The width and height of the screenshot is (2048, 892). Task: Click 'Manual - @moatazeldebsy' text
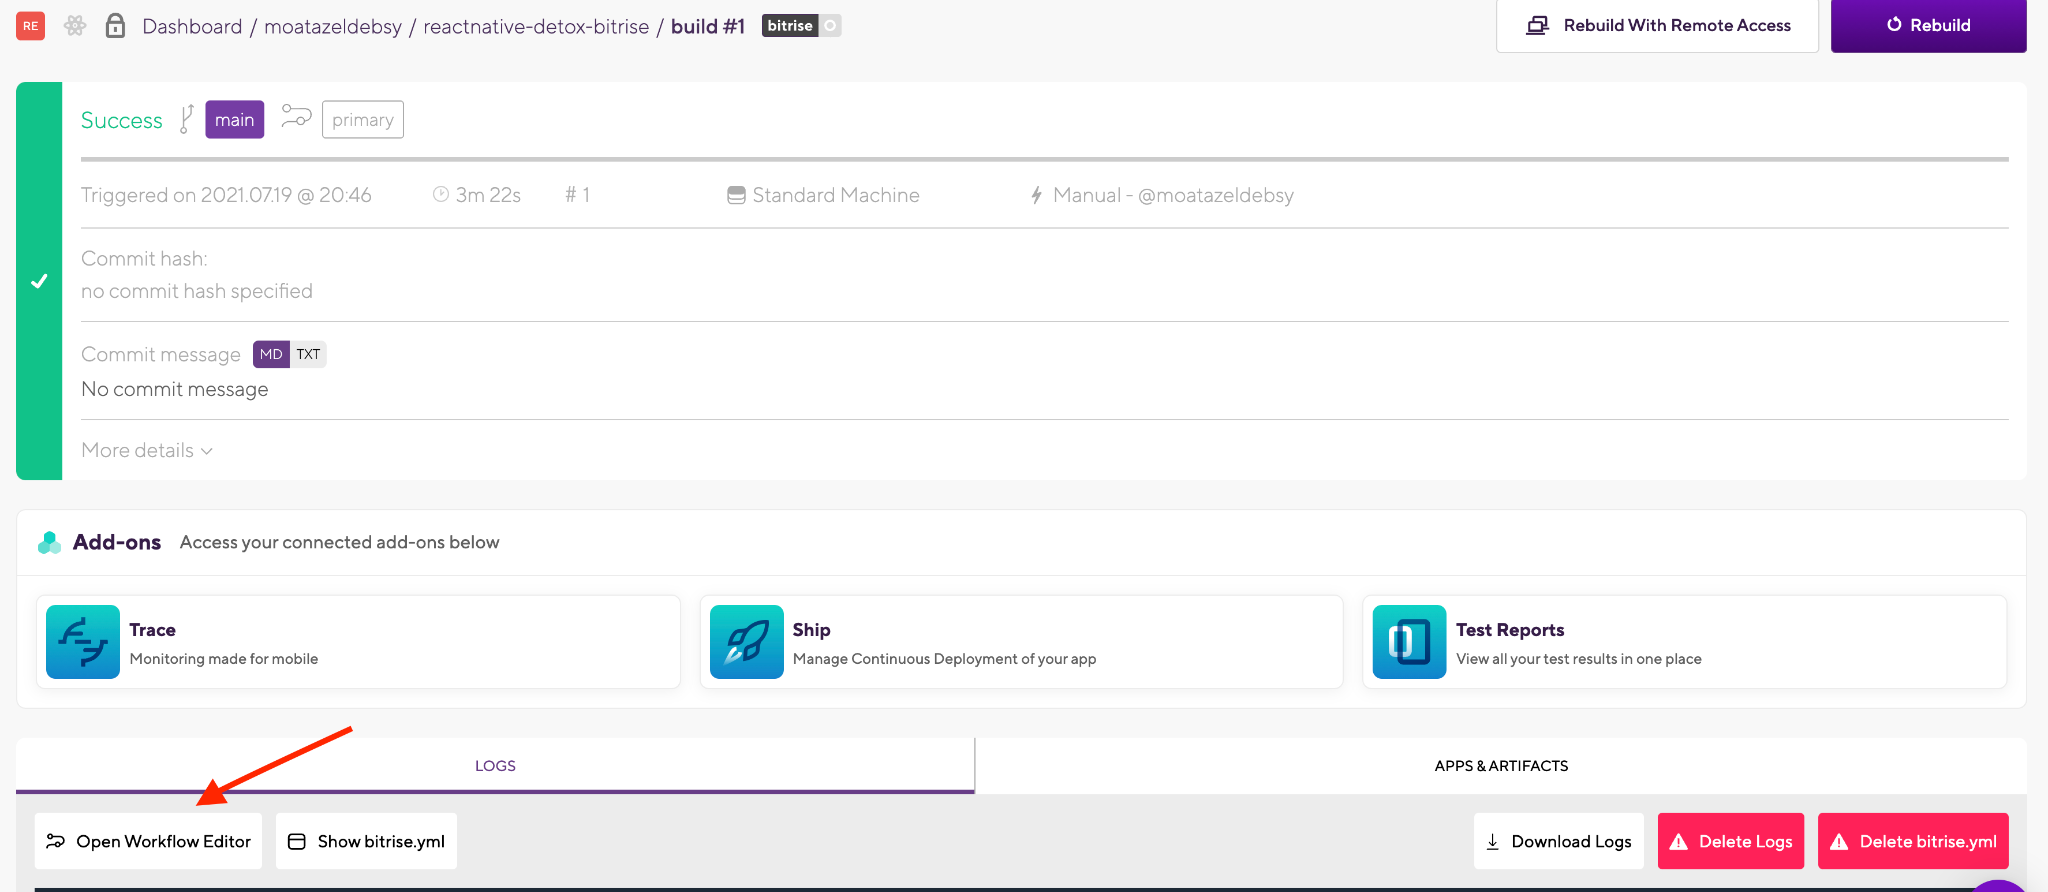coord(1173,195)
